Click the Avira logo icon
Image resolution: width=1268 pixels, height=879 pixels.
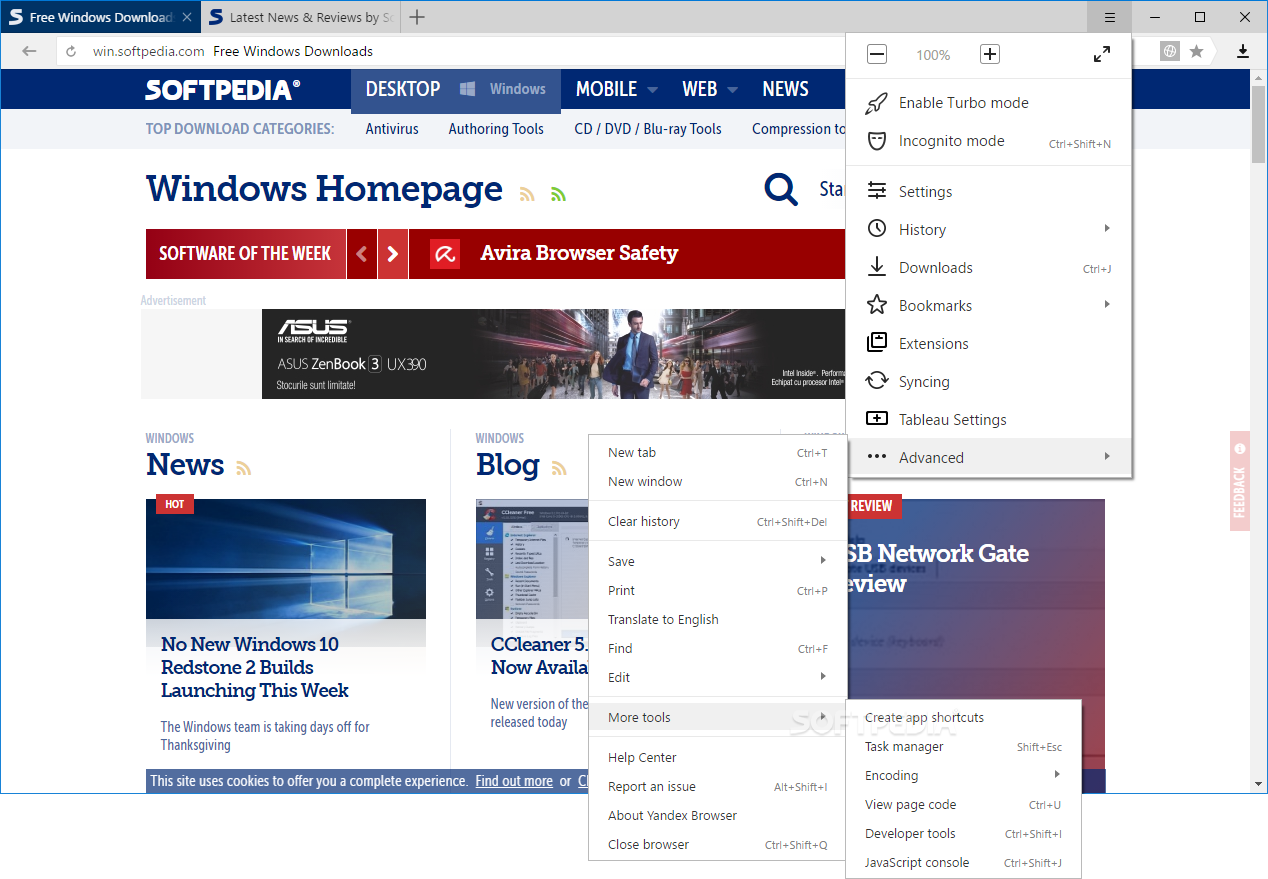445,254
